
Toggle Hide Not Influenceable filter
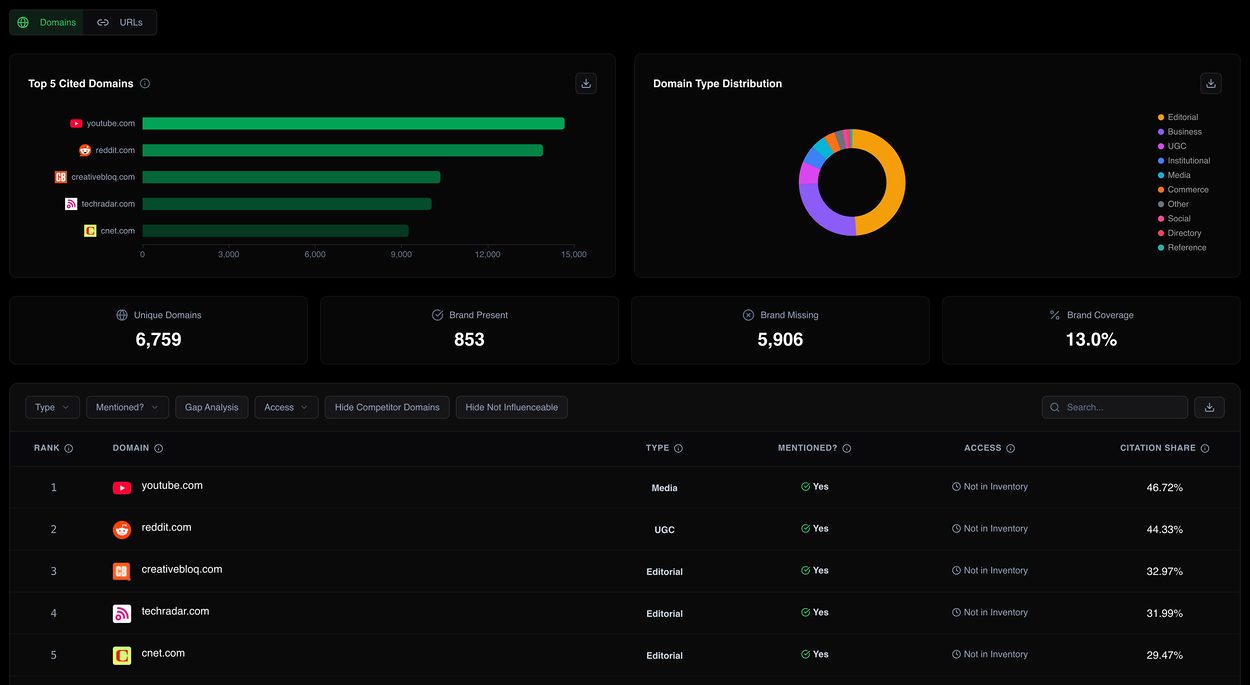512,407
